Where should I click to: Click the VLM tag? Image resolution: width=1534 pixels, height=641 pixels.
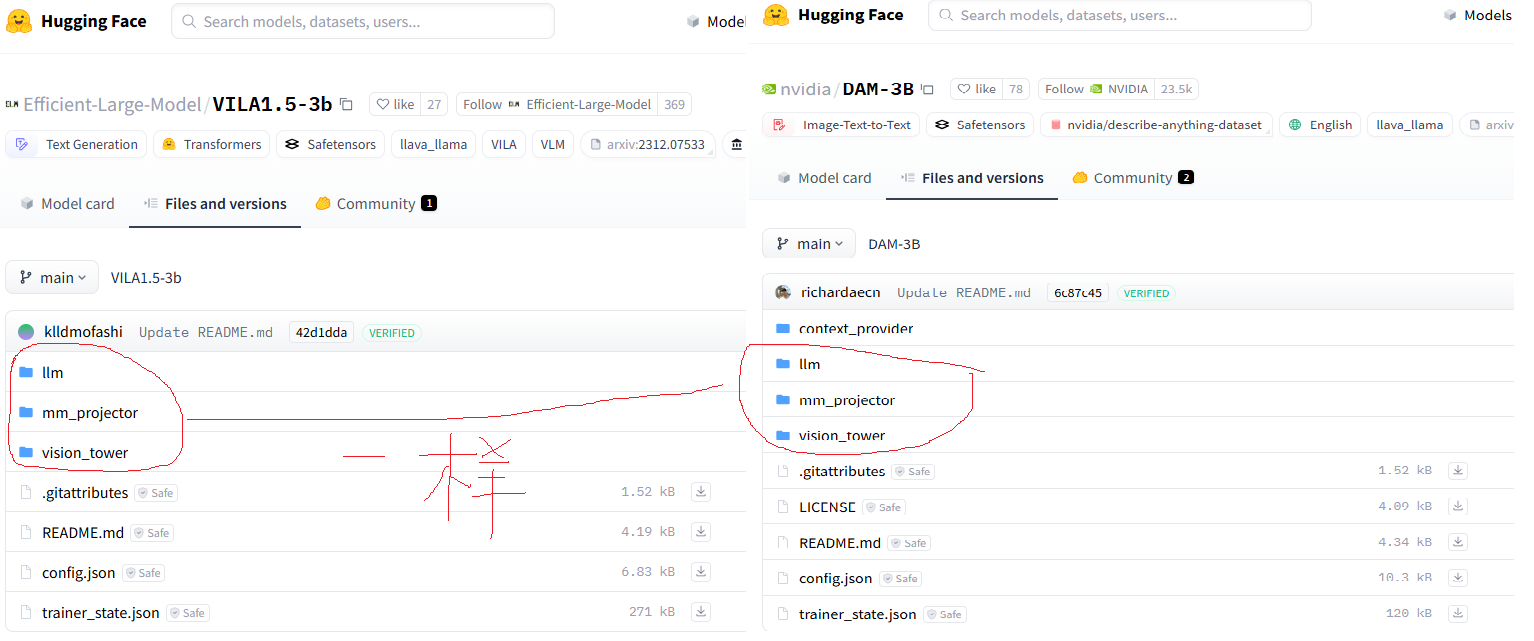tap(553, 144)
